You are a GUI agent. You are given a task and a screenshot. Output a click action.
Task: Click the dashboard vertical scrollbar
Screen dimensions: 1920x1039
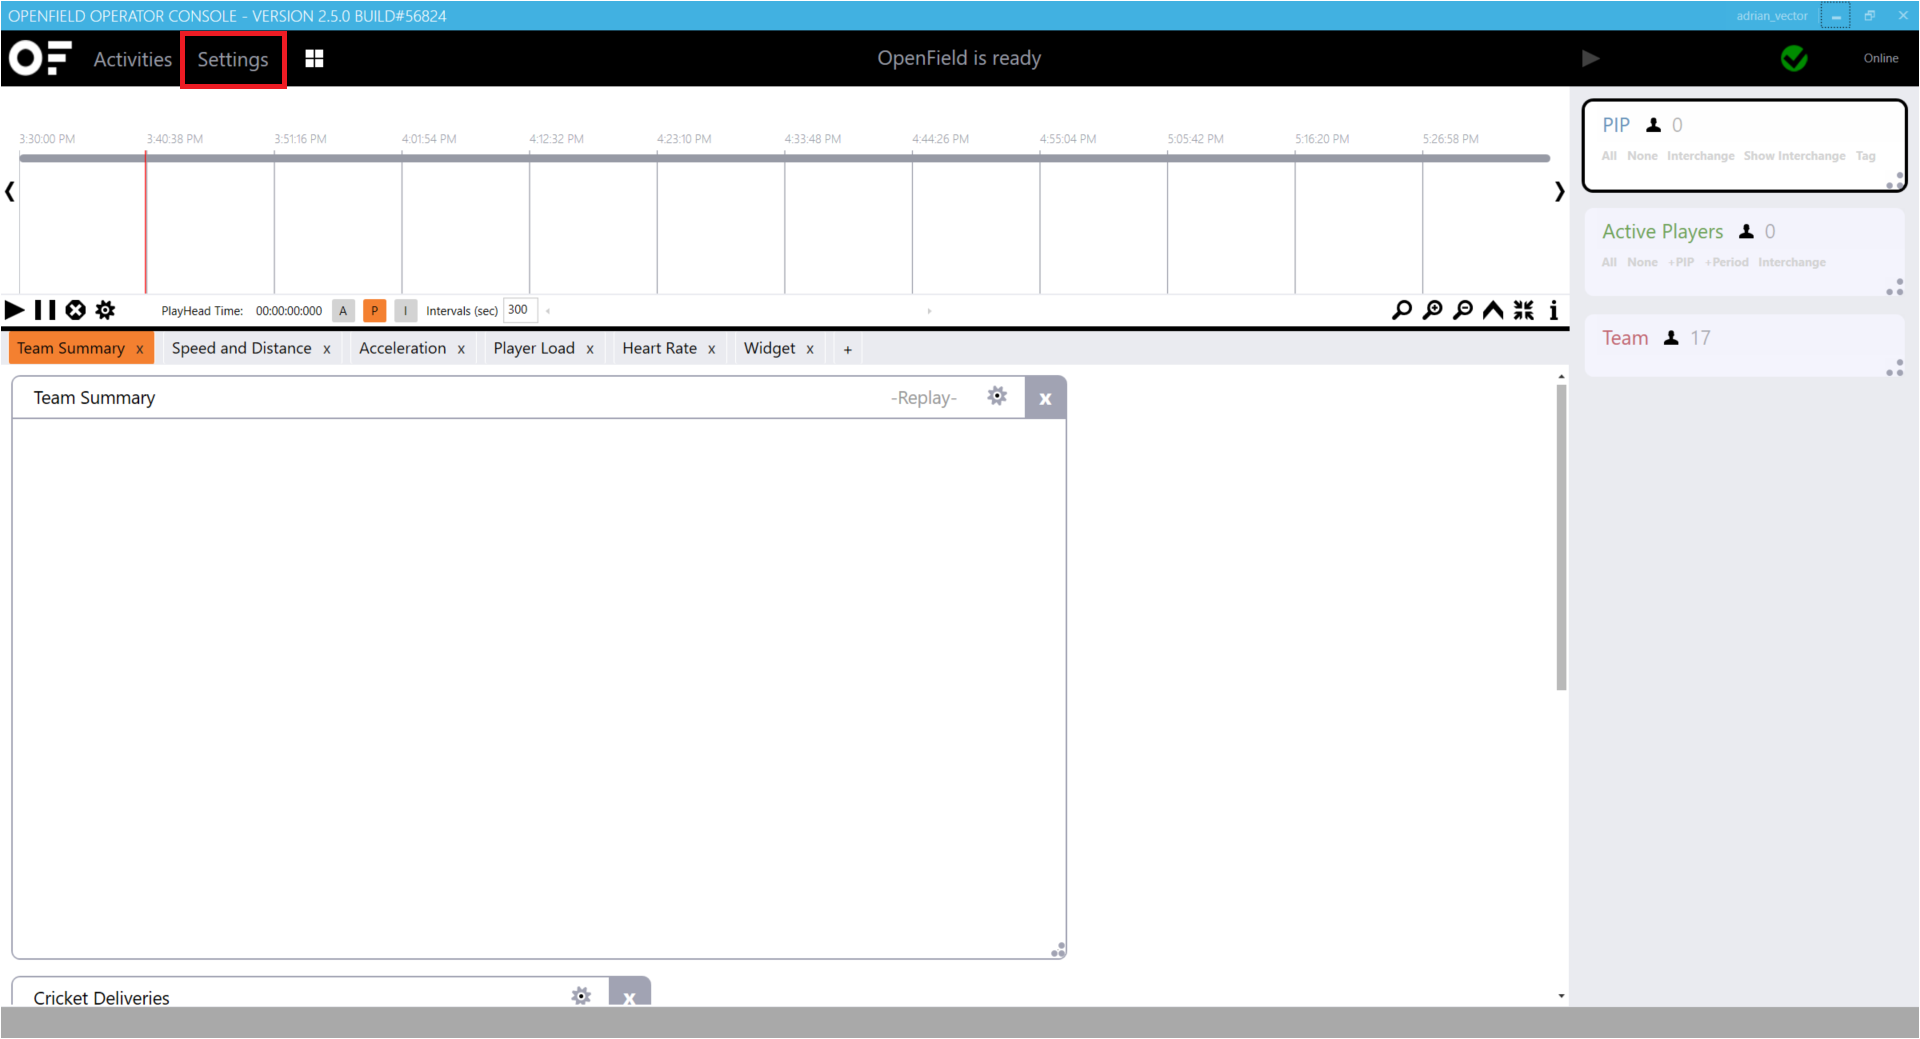click(x=1561, y=538)
